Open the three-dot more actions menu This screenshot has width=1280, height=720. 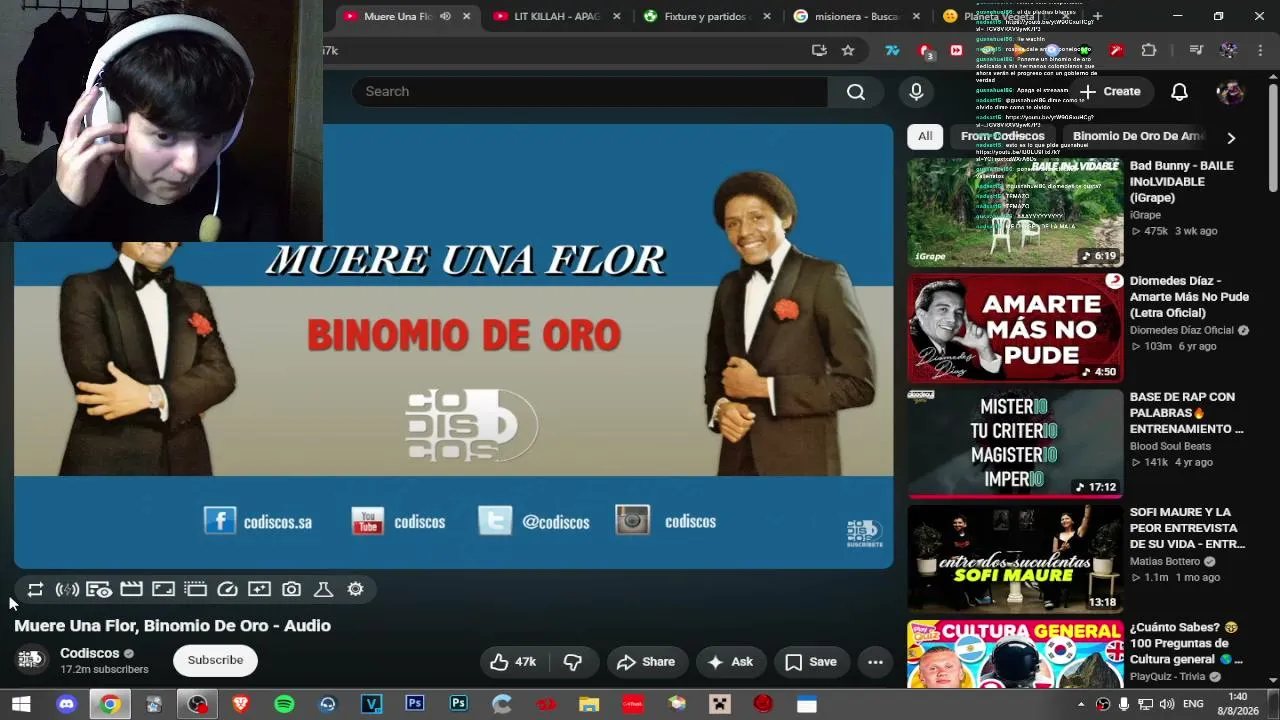(x=875, y=662)
